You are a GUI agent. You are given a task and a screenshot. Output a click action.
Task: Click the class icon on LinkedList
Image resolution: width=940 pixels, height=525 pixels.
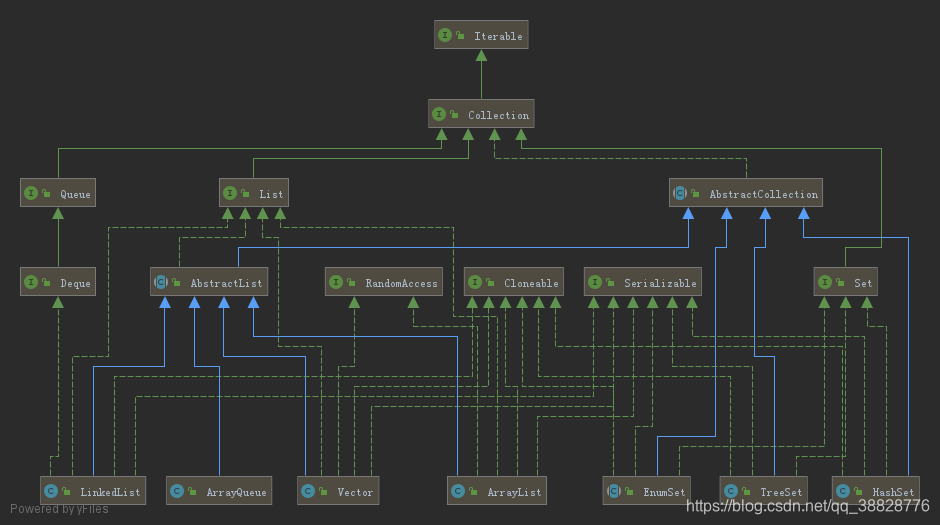pos(51,491)
